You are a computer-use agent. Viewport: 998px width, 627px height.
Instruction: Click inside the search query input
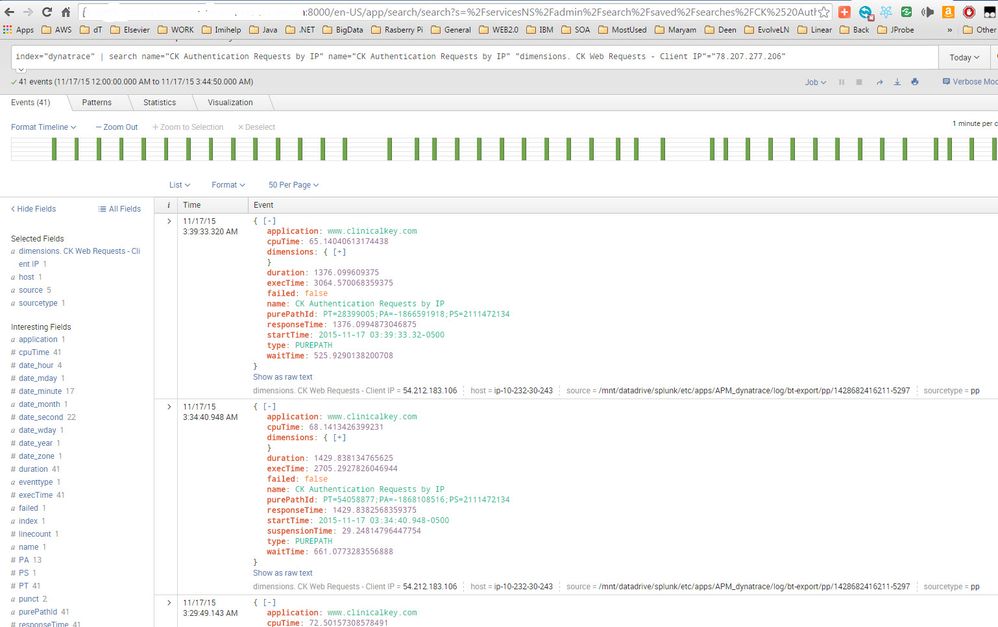point(470,57)
